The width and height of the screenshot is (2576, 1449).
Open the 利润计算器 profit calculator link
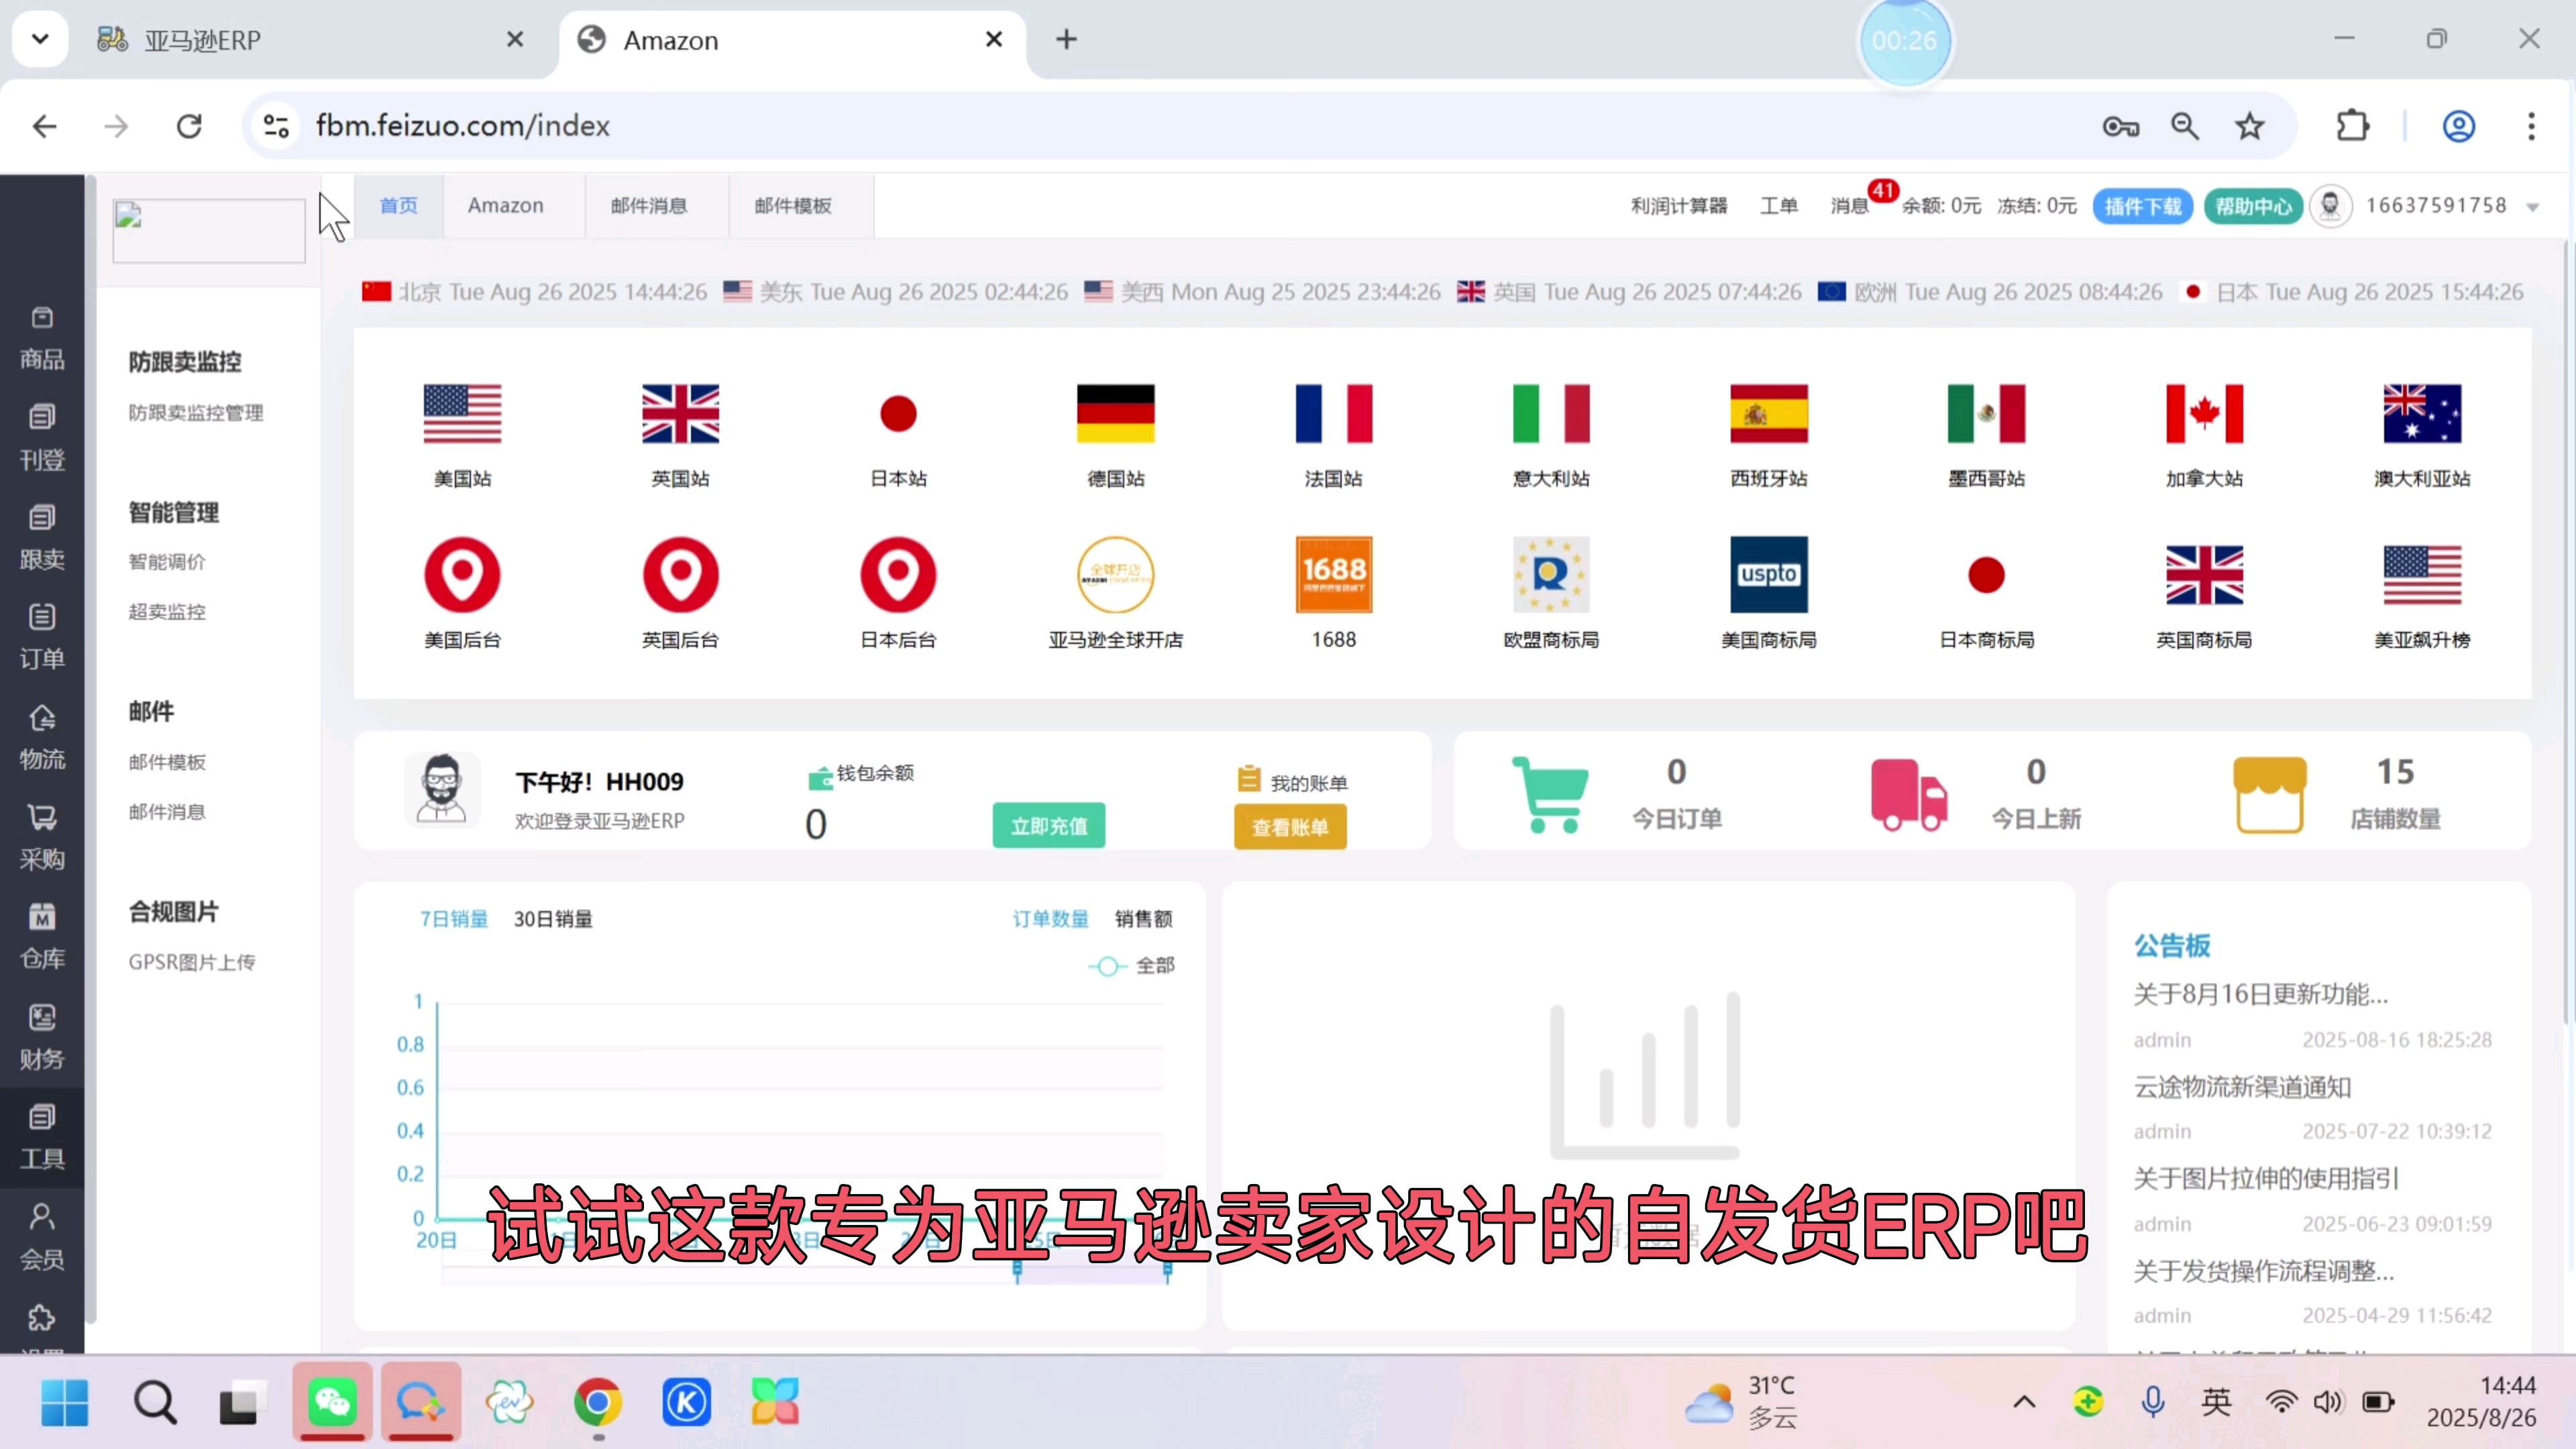(1679, 206)
